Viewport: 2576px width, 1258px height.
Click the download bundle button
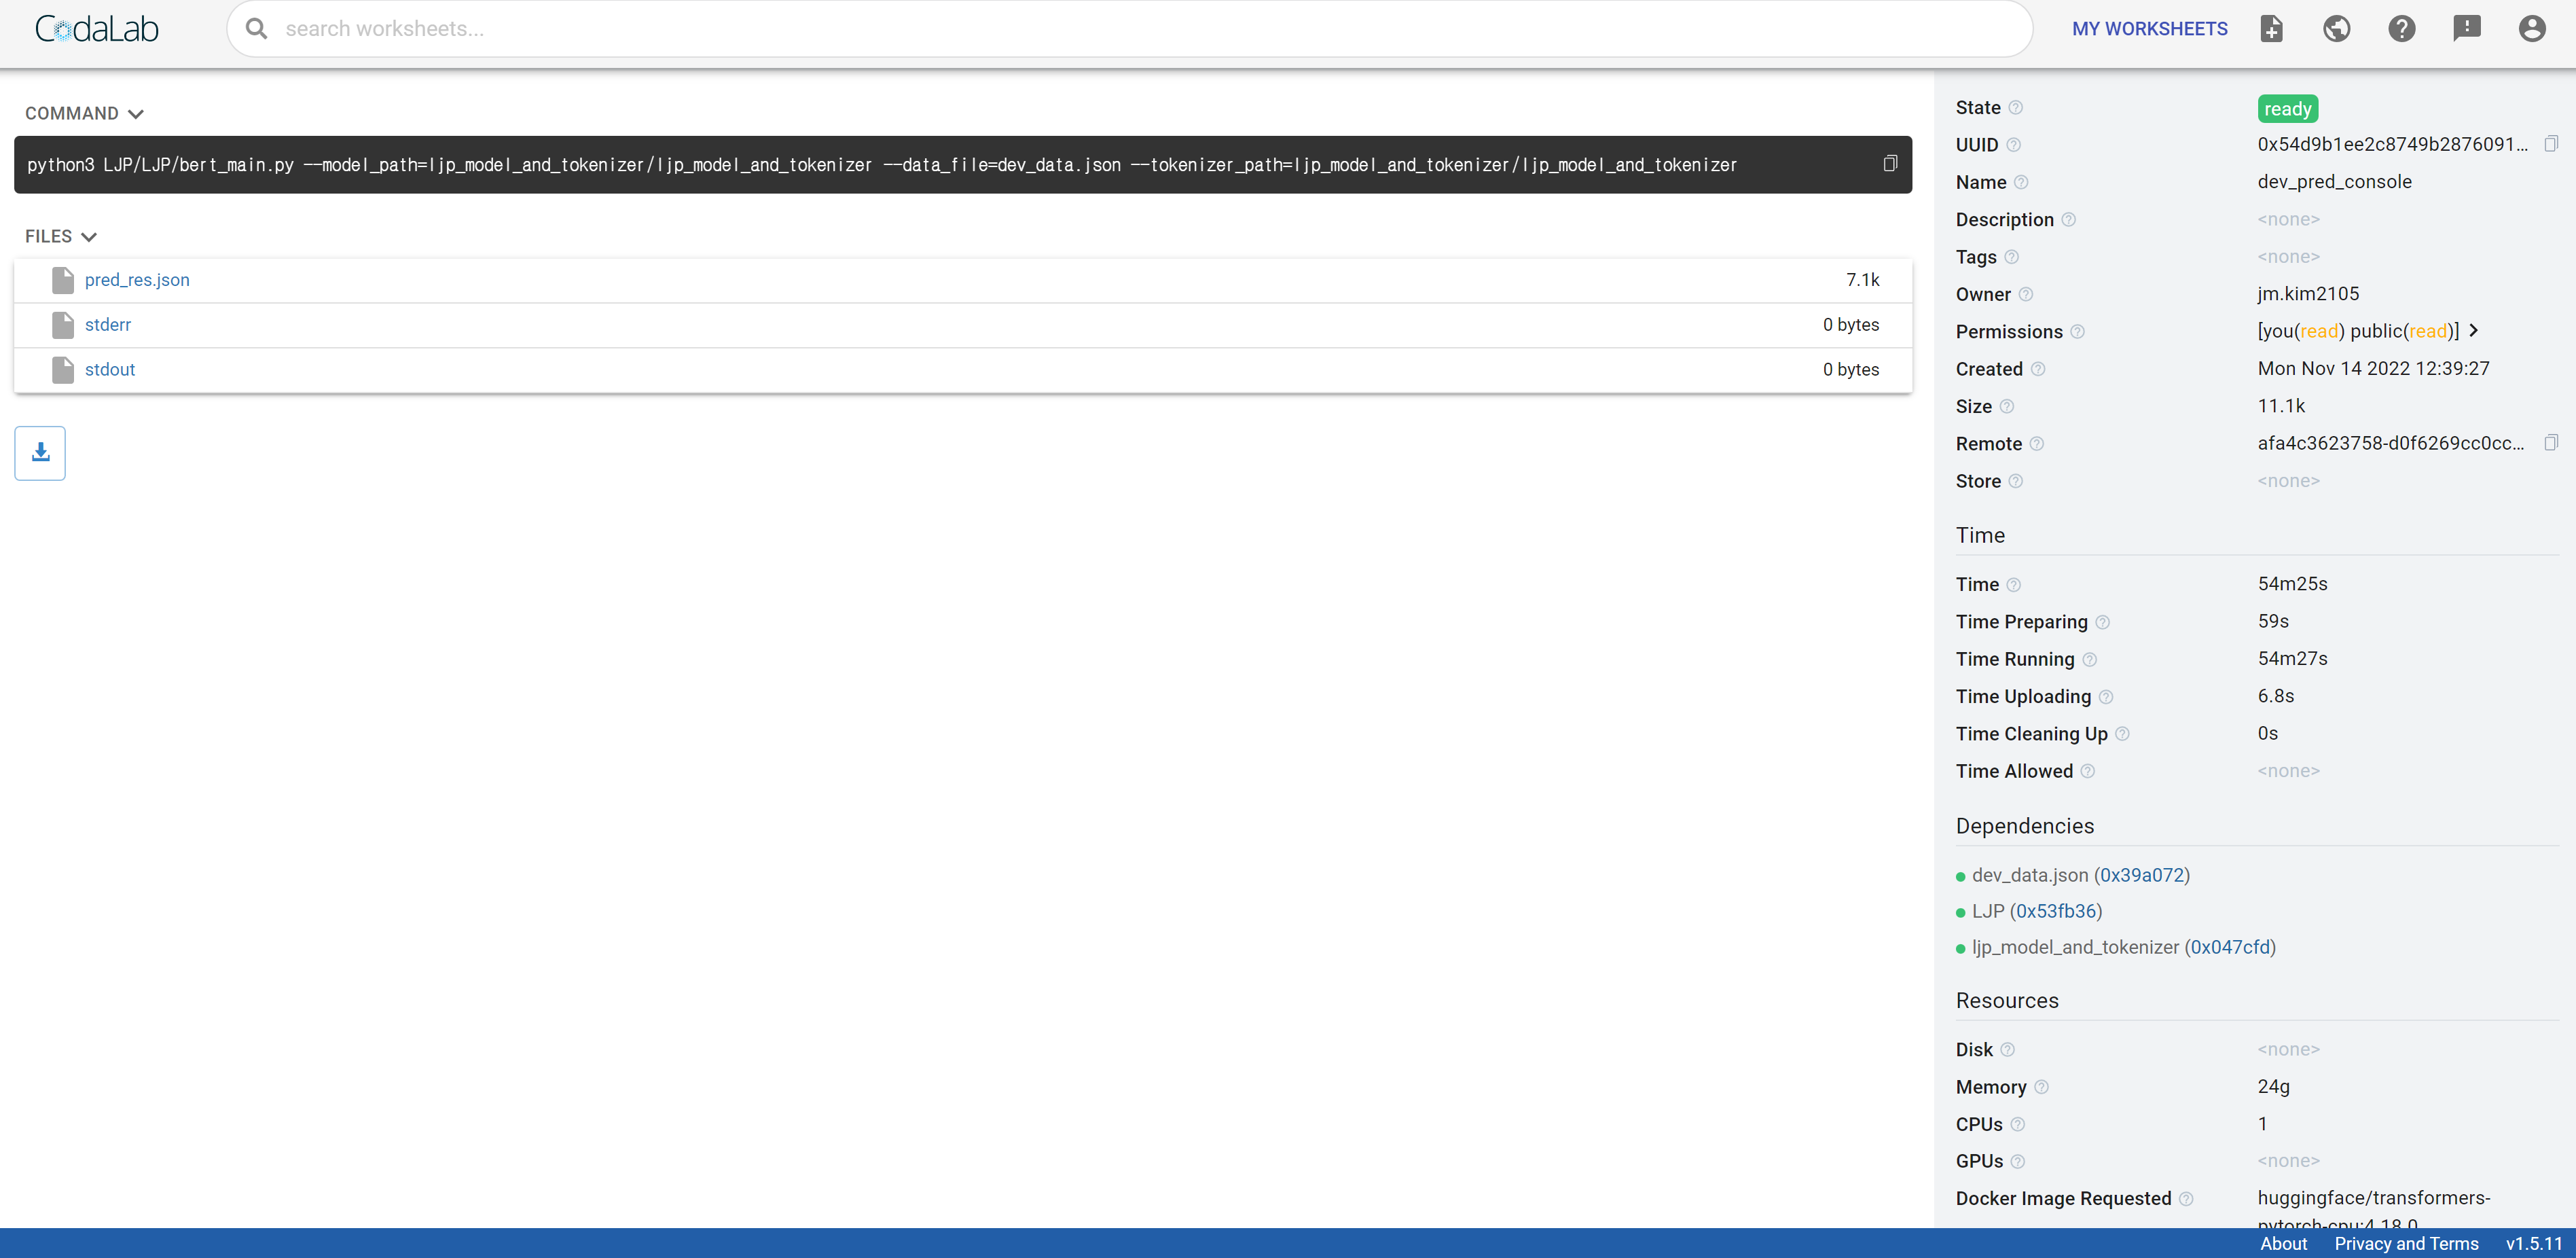point(40,453)
